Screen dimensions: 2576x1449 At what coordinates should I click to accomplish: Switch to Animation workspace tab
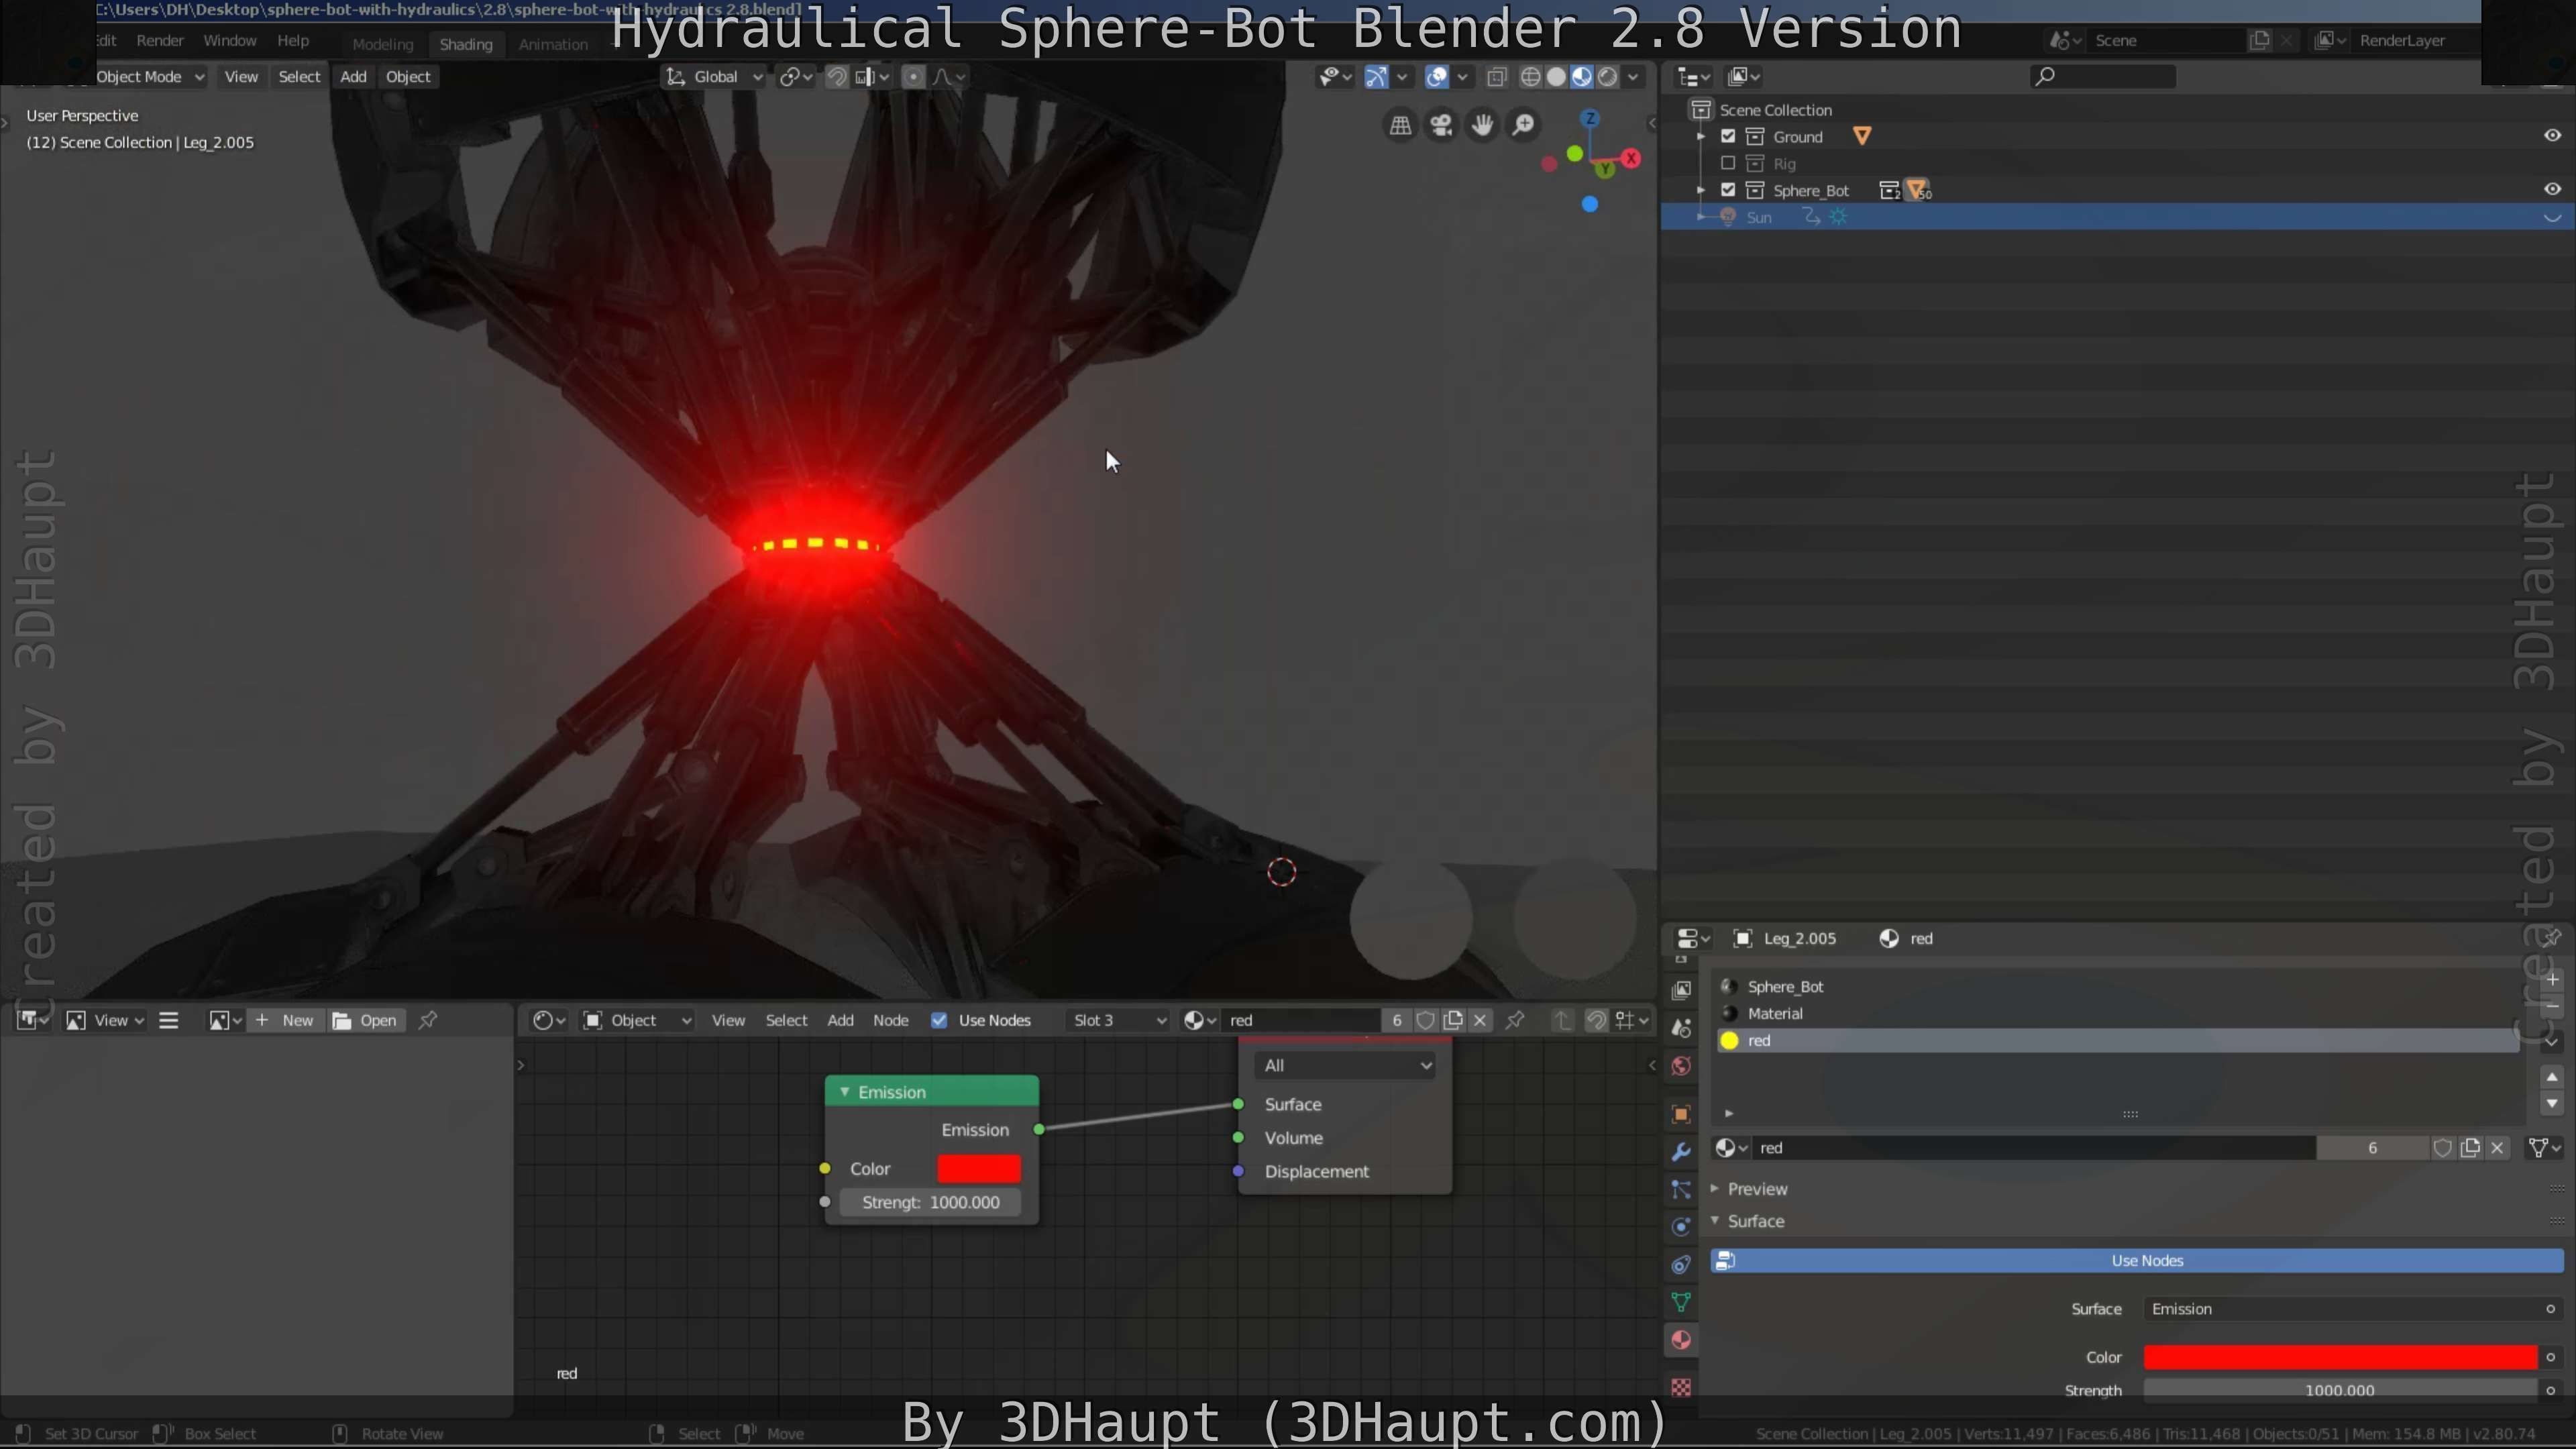(553, 44)
